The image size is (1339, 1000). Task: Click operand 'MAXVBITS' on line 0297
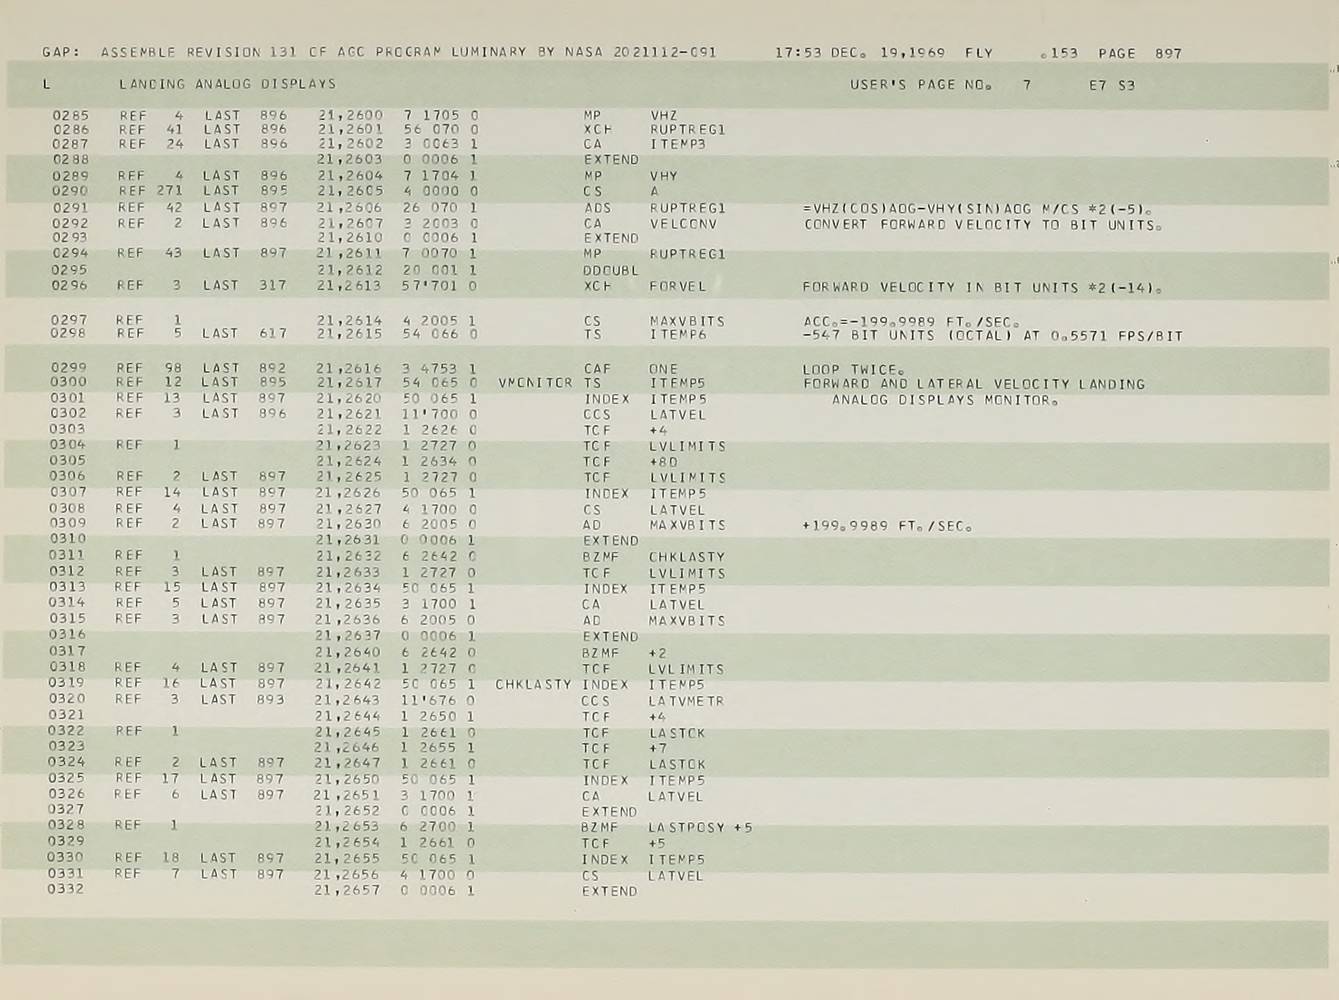686,321
